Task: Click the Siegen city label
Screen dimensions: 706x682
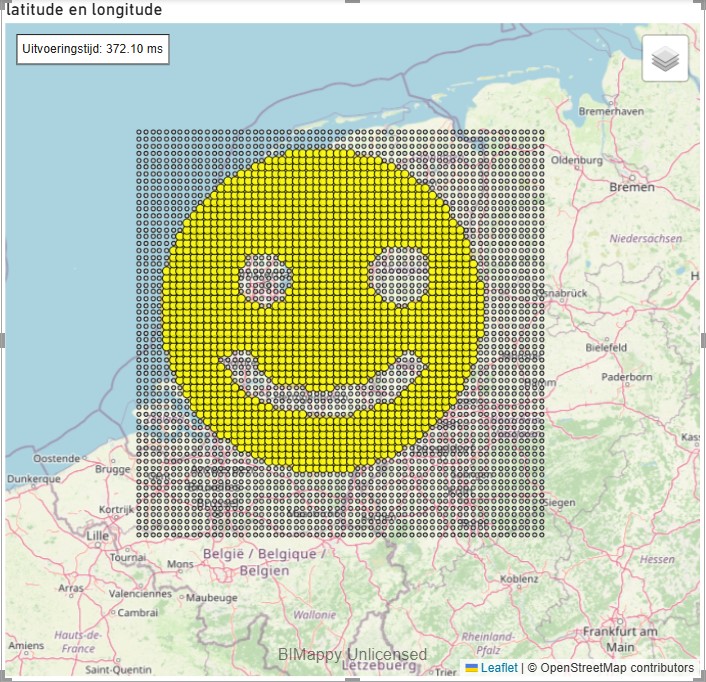Action: [x=560, y=502]
